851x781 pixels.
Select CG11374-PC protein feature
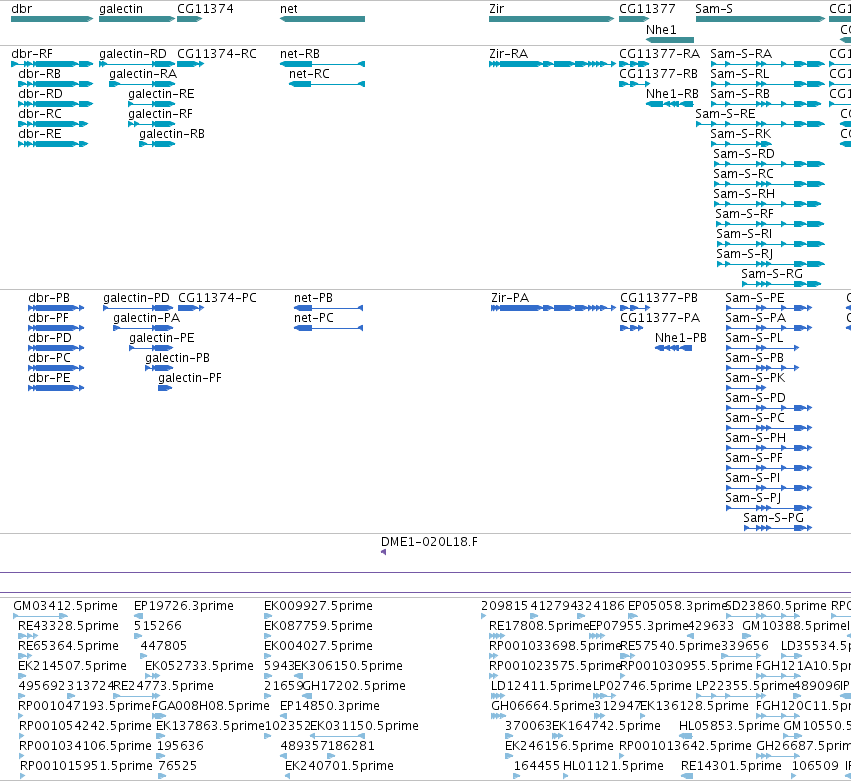(191, 308)
